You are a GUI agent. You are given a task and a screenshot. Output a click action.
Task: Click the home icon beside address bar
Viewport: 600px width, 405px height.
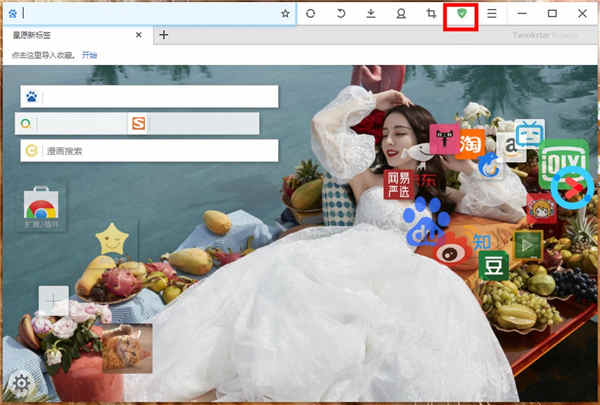pos(12,14)
